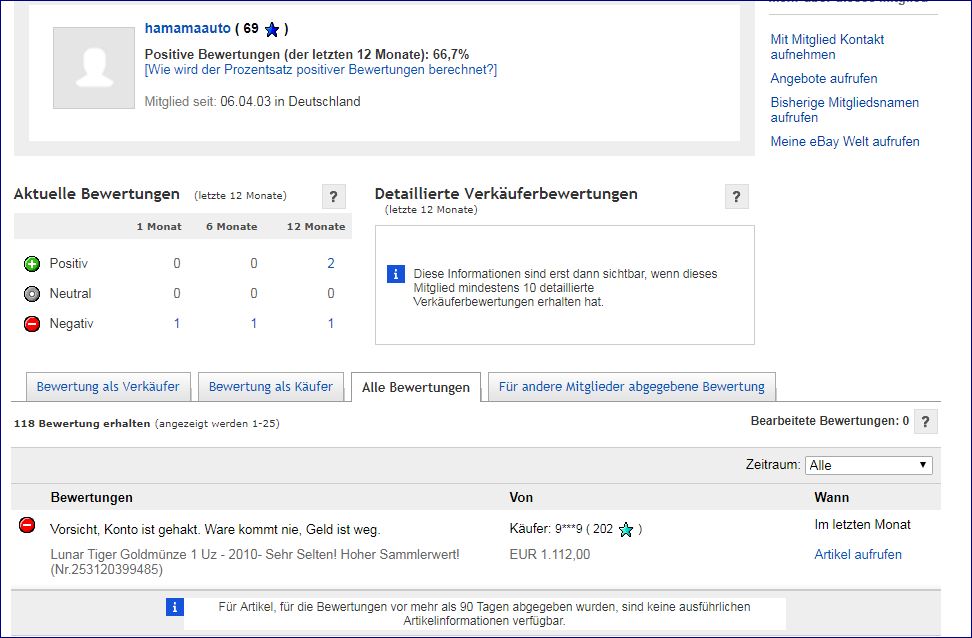Click the red negative icon beside the review comment
This screenshot has height=638, width=972.
pyautogui.click(x=27, y=525)
